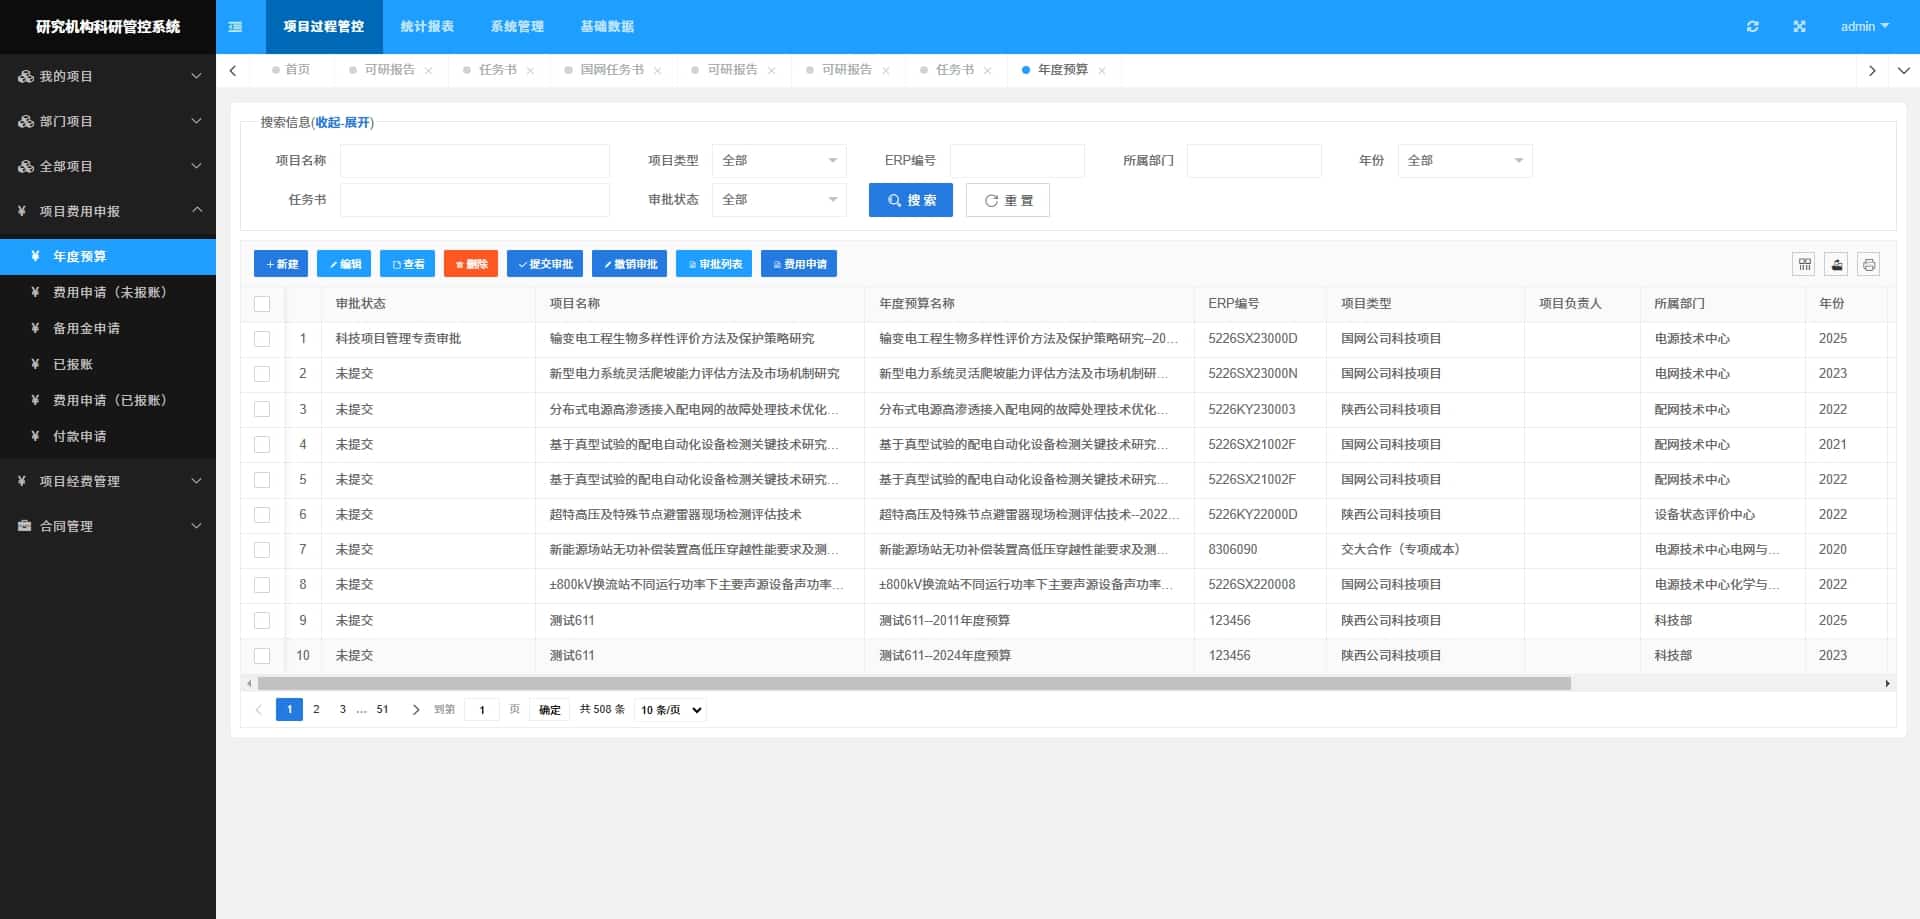Select the checkbox for row 9 测试611
Image resolution: width=1920 pixels, height=919 pixels.
(262, 620)
